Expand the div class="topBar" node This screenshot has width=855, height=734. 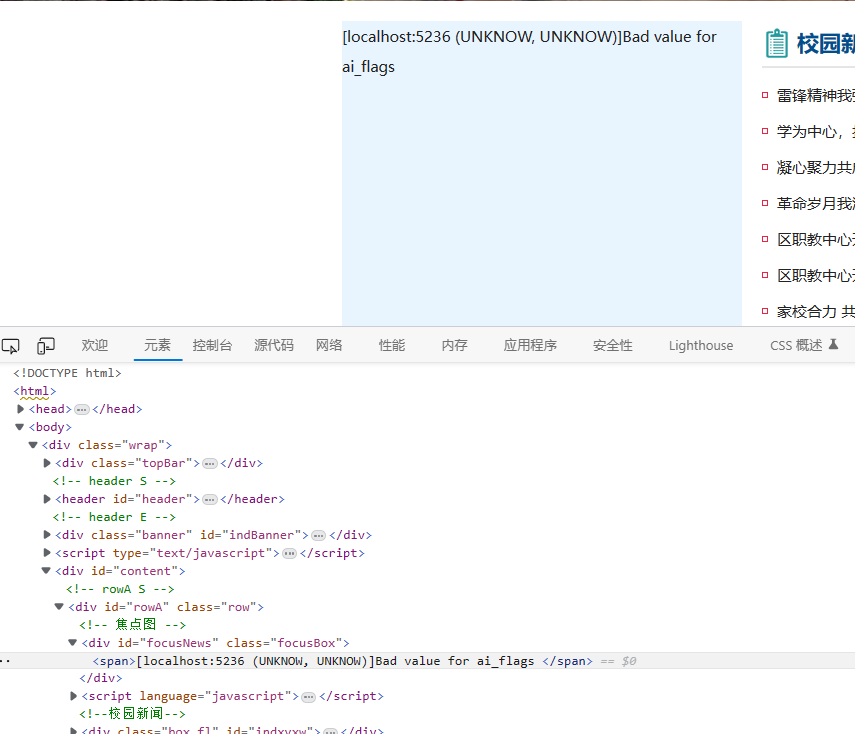47,463
